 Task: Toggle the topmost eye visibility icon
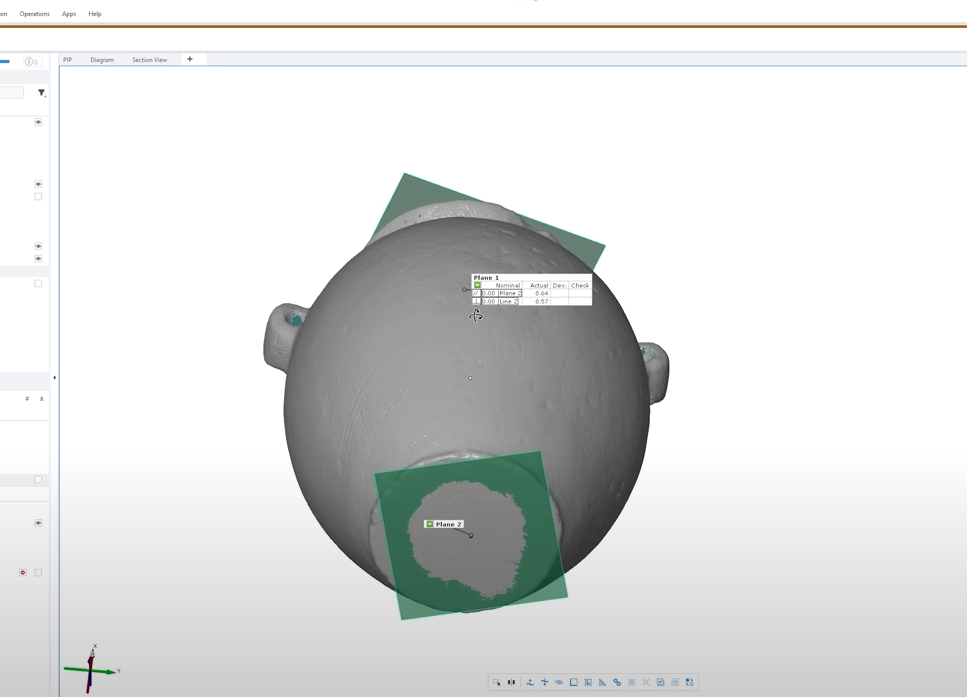[x=38, y=122]
